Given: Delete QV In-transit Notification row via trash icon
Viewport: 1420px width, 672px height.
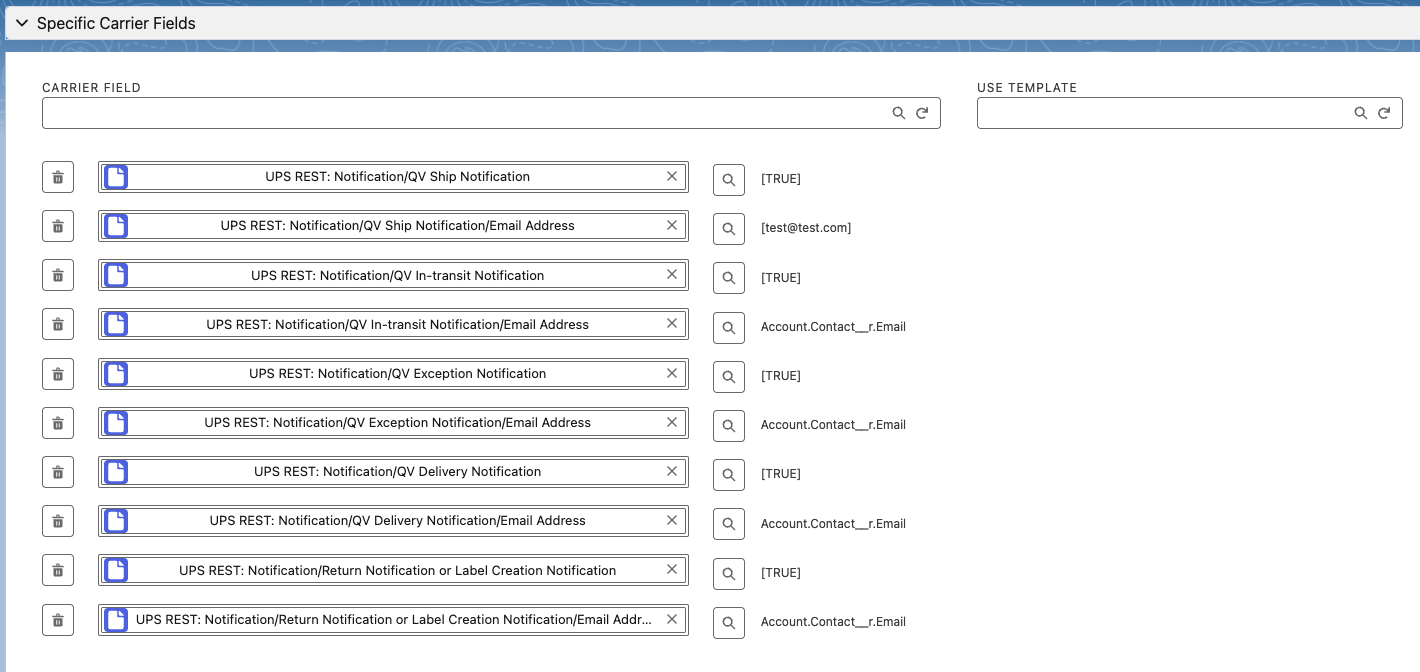Looking at the screenshot, I should pos(58,275).
